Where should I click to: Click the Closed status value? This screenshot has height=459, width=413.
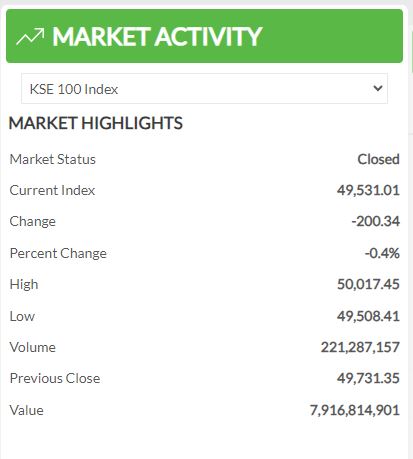378,159
